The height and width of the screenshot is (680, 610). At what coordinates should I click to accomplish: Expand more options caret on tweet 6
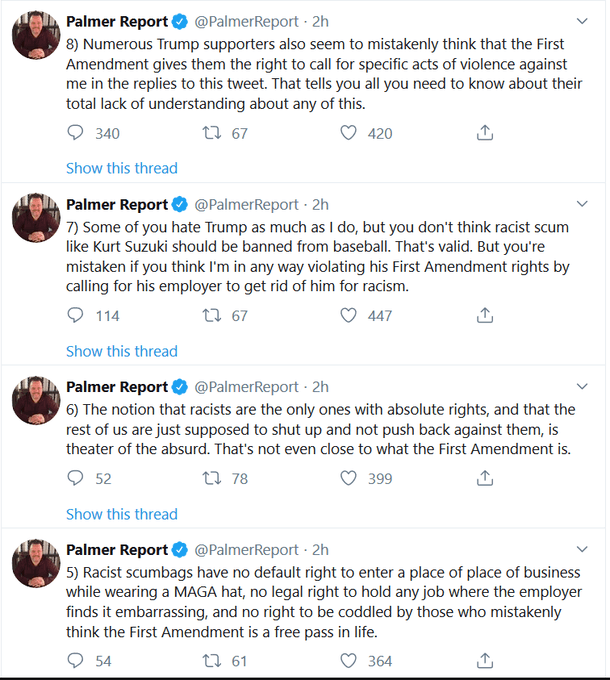[583, 387]
